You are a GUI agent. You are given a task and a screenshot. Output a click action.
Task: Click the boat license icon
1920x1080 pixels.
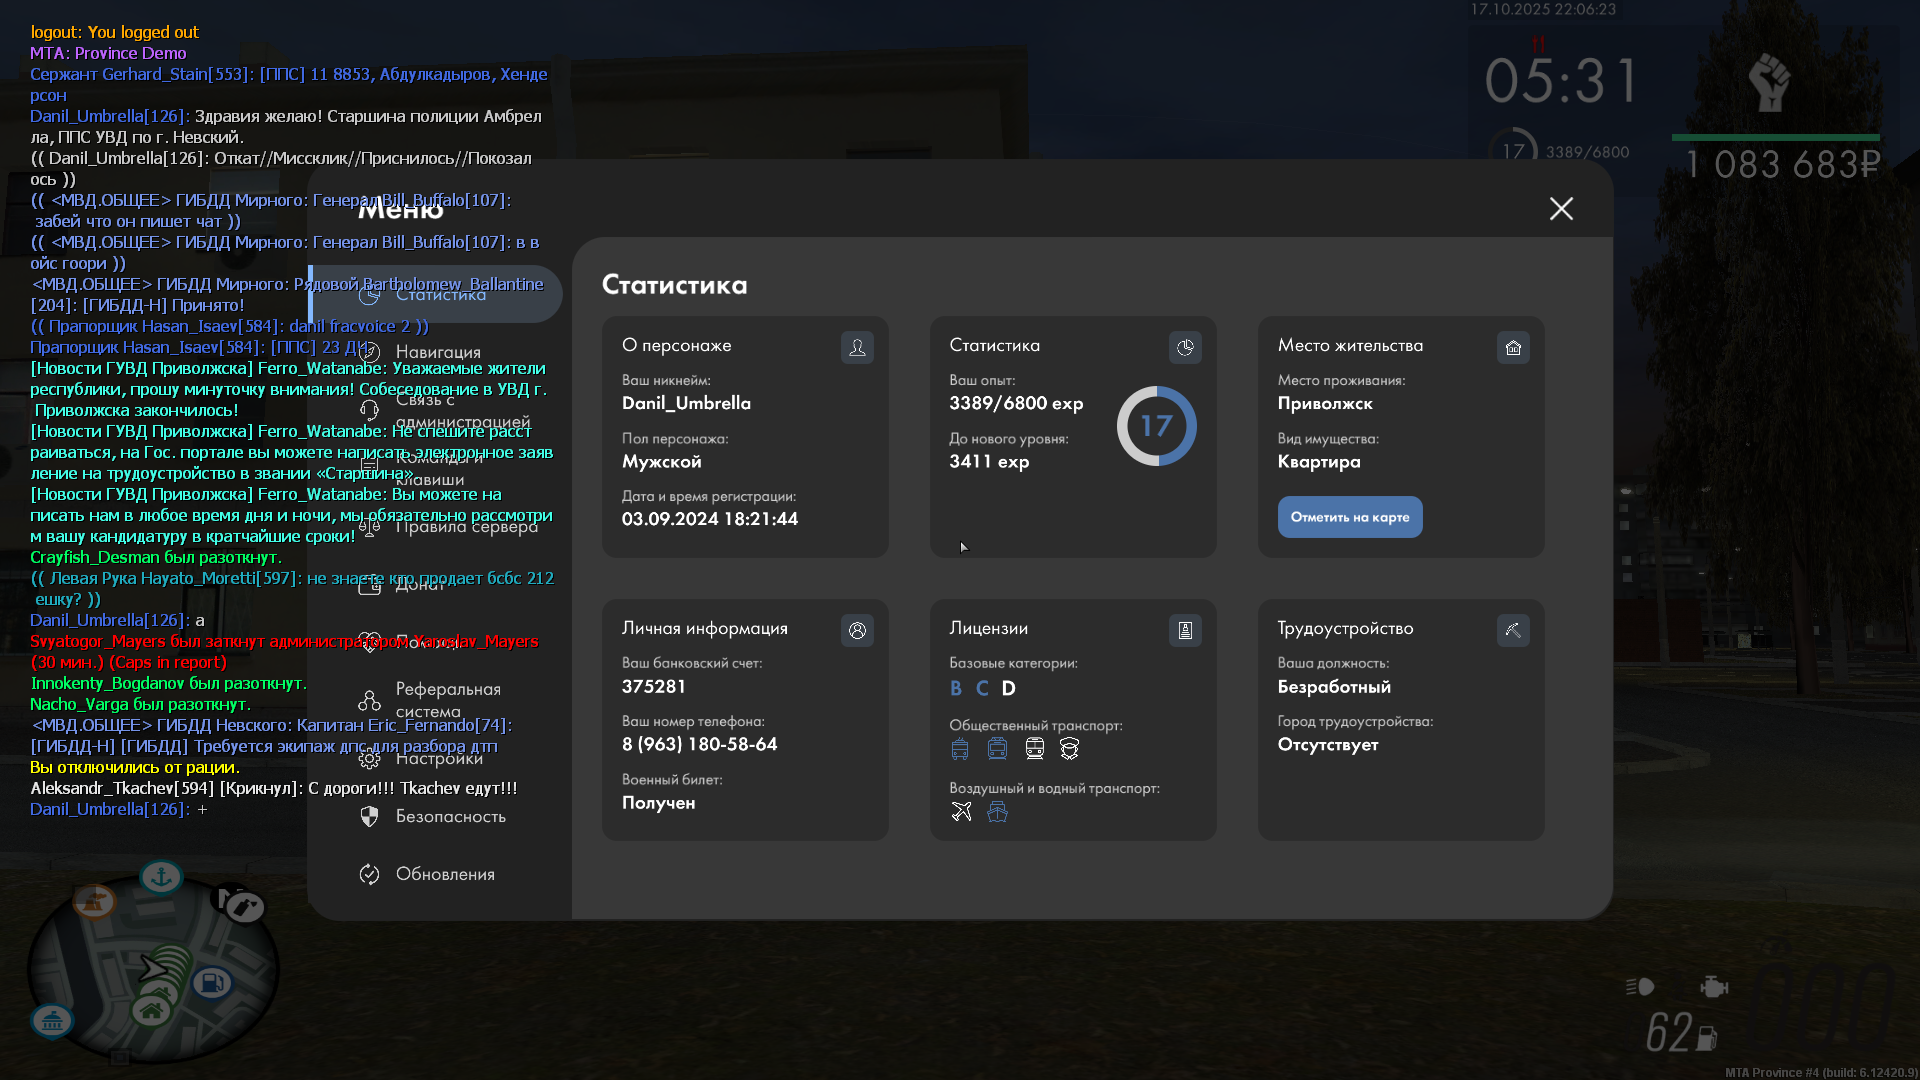(x=997, y=811)
